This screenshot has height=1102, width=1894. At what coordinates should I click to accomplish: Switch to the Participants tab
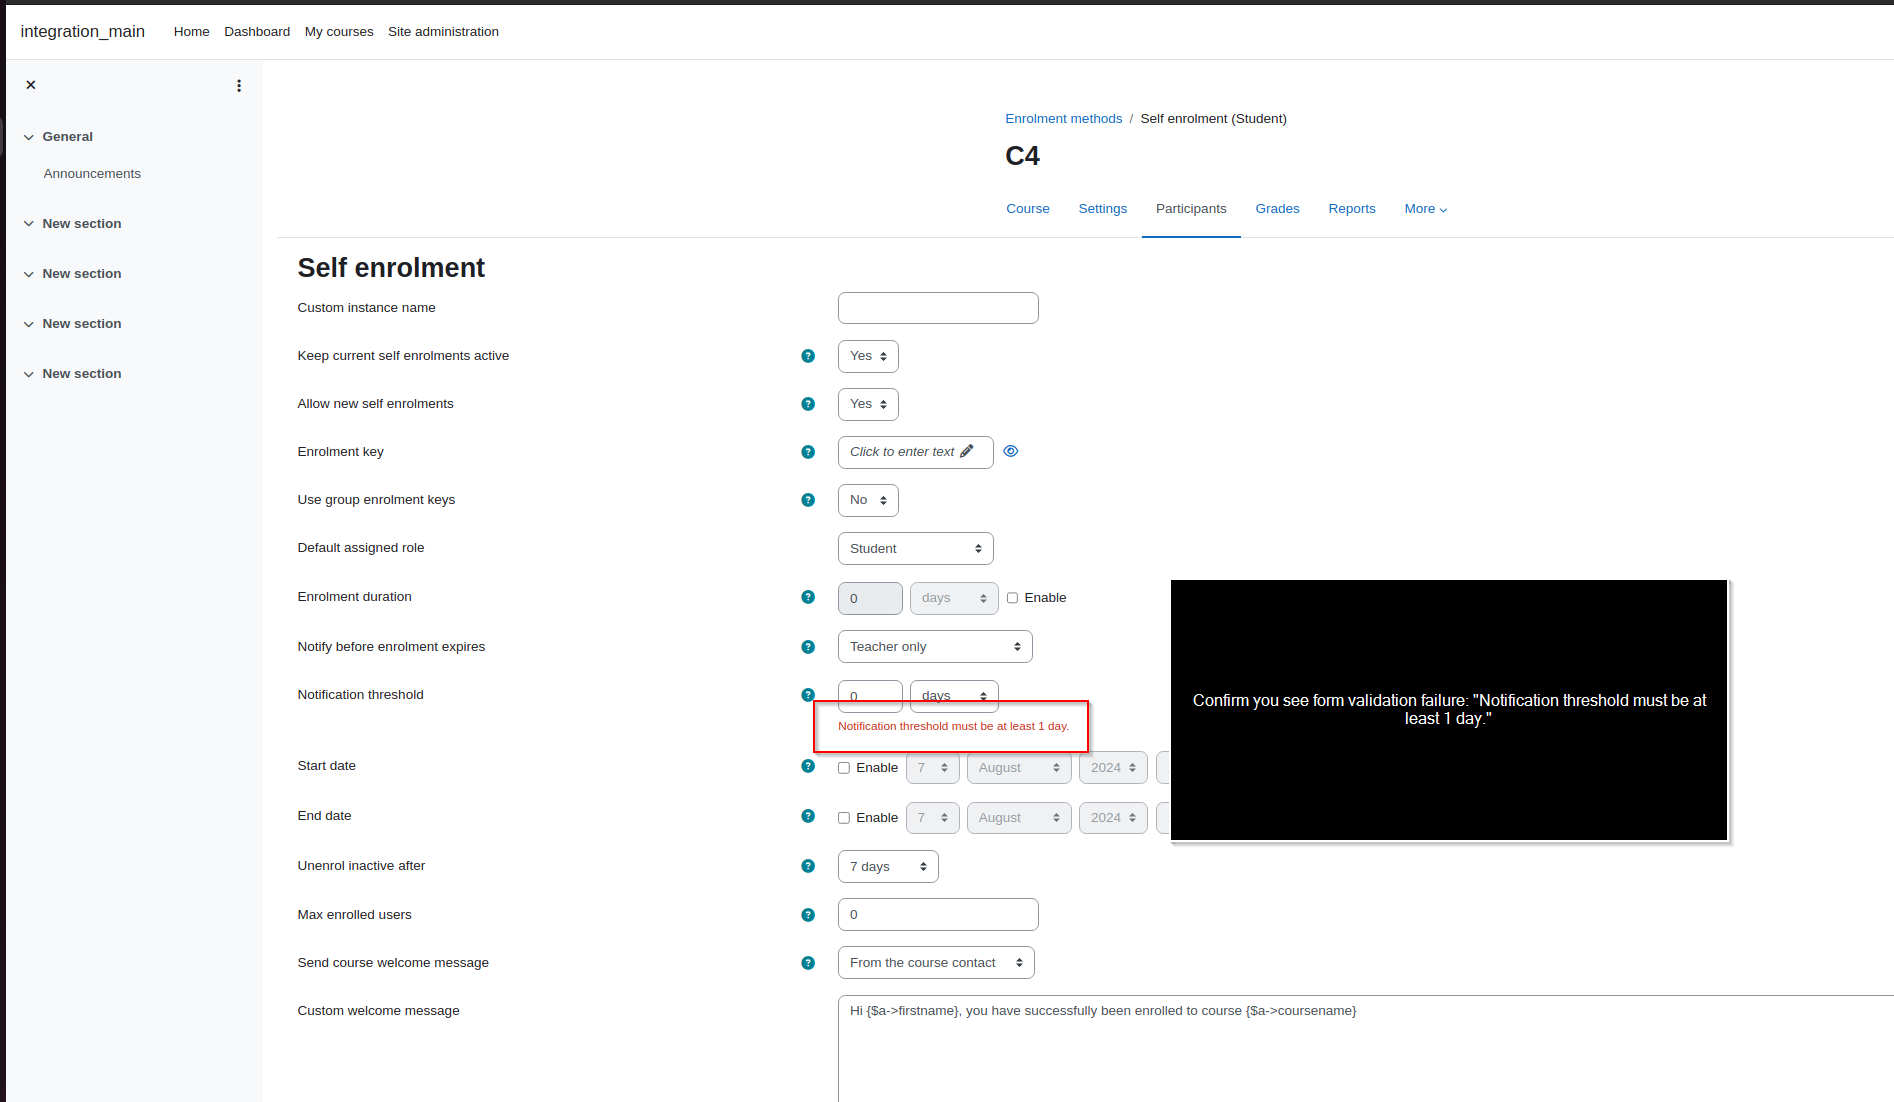pos(1191,209)
